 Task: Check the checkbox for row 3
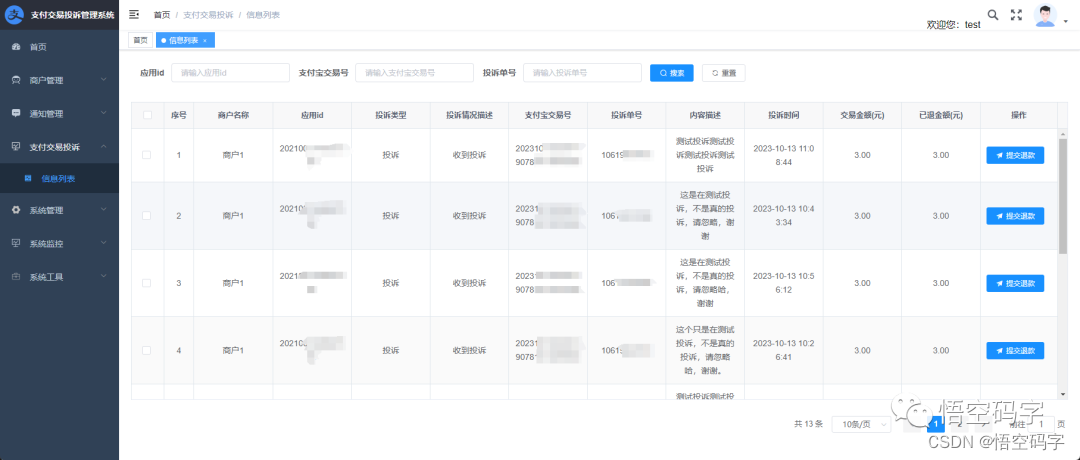[x=146, y=283]
